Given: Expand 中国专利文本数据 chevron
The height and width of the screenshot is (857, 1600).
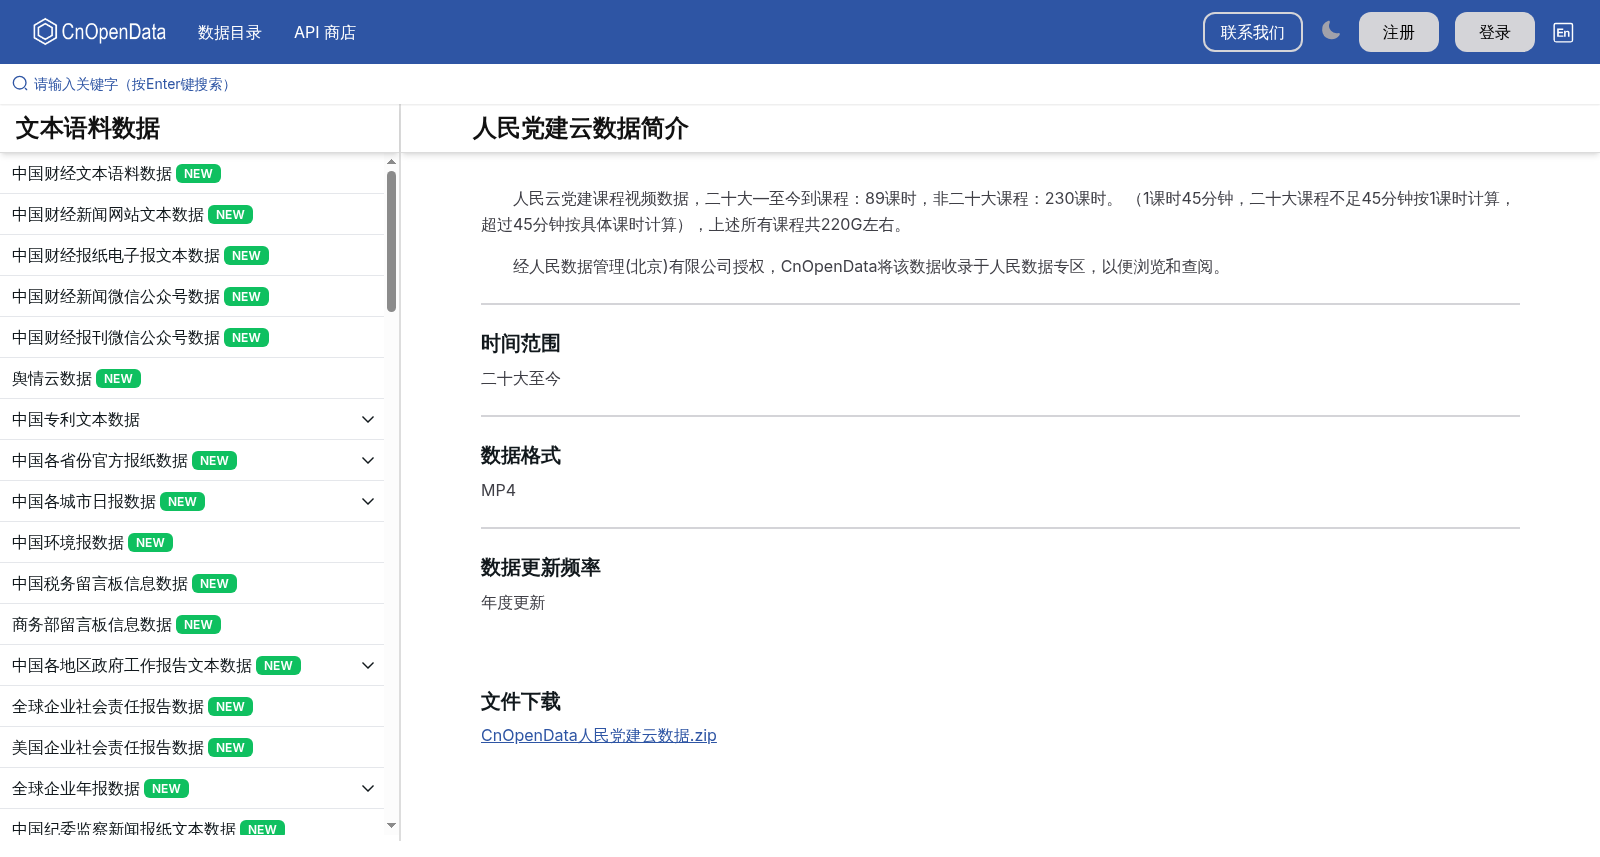Looking at the screenshot, I should (x=368, y=419).
